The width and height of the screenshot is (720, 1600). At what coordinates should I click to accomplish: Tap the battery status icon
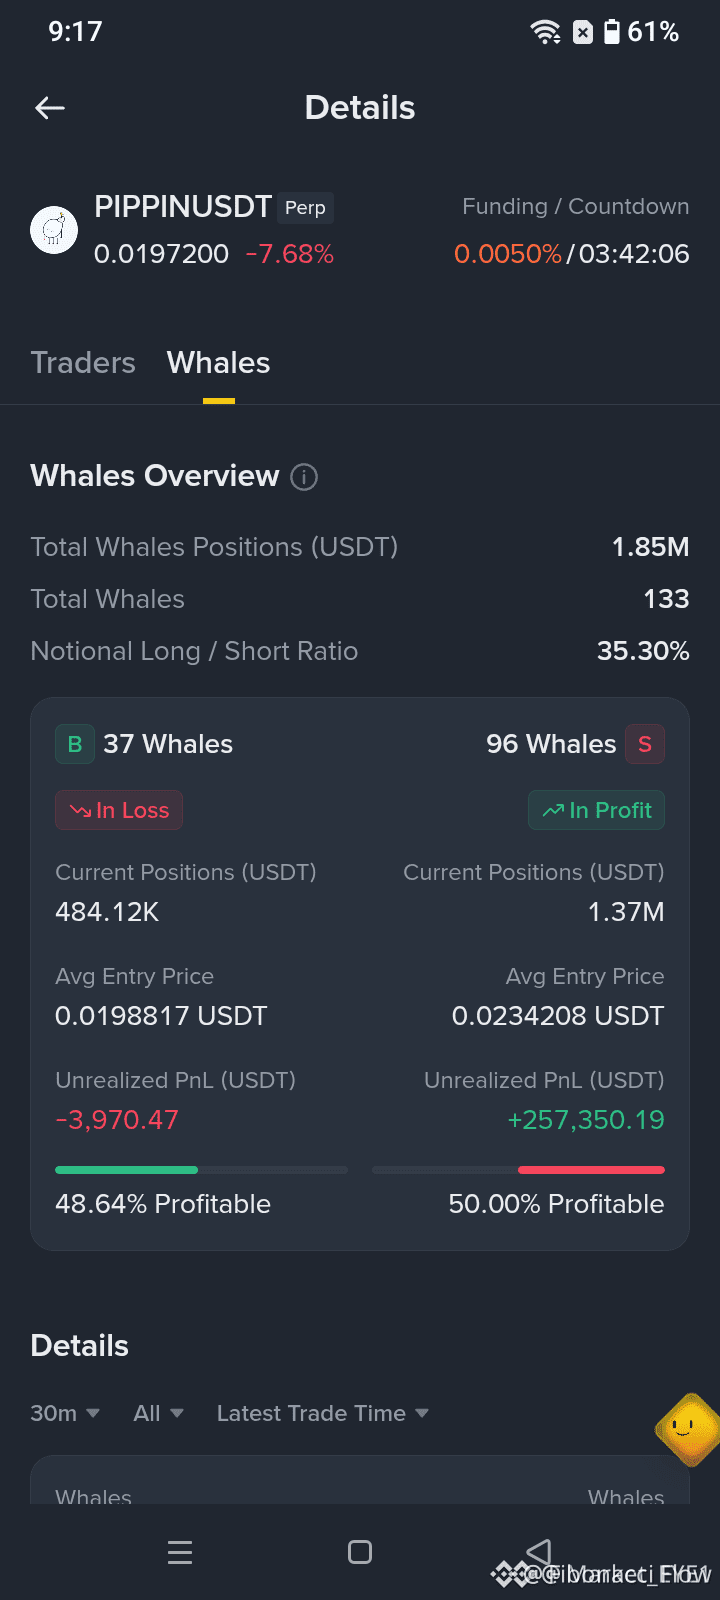coord(612,32)
